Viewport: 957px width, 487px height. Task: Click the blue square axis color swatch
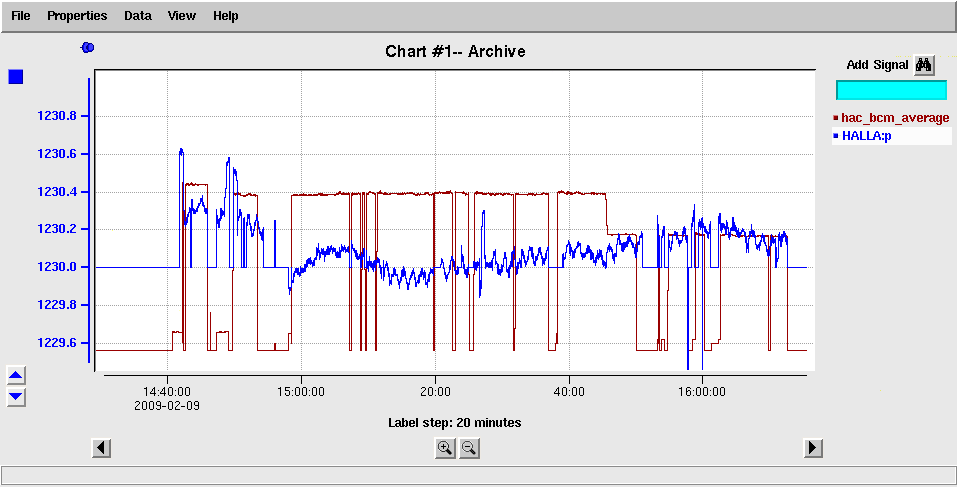16,77
